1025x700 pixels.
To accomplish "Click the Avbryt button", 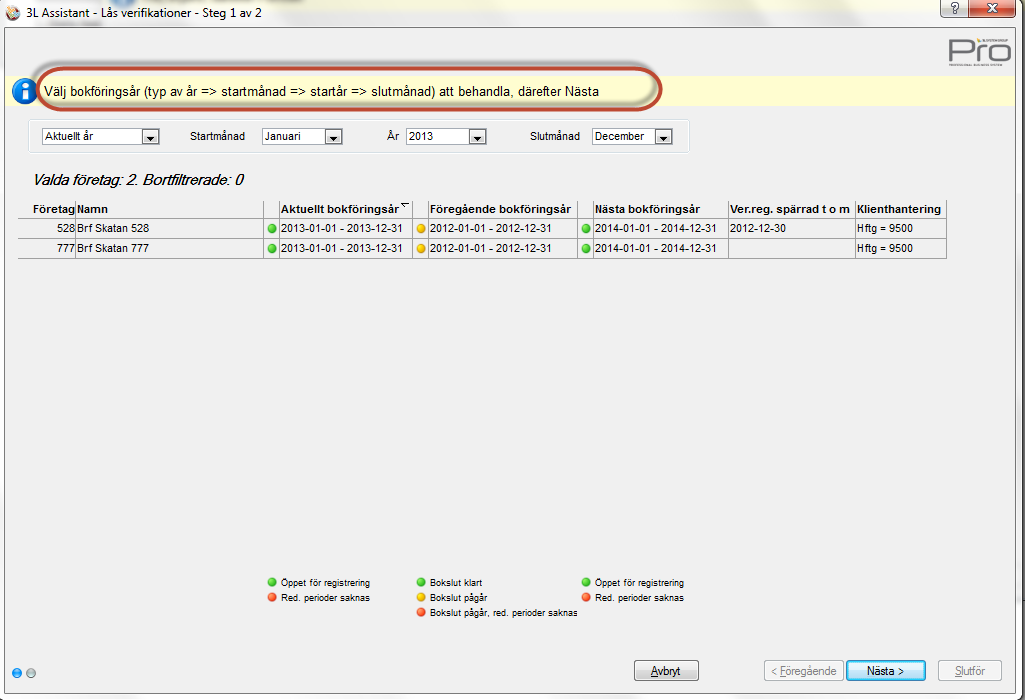I will [x=666, y=671].
